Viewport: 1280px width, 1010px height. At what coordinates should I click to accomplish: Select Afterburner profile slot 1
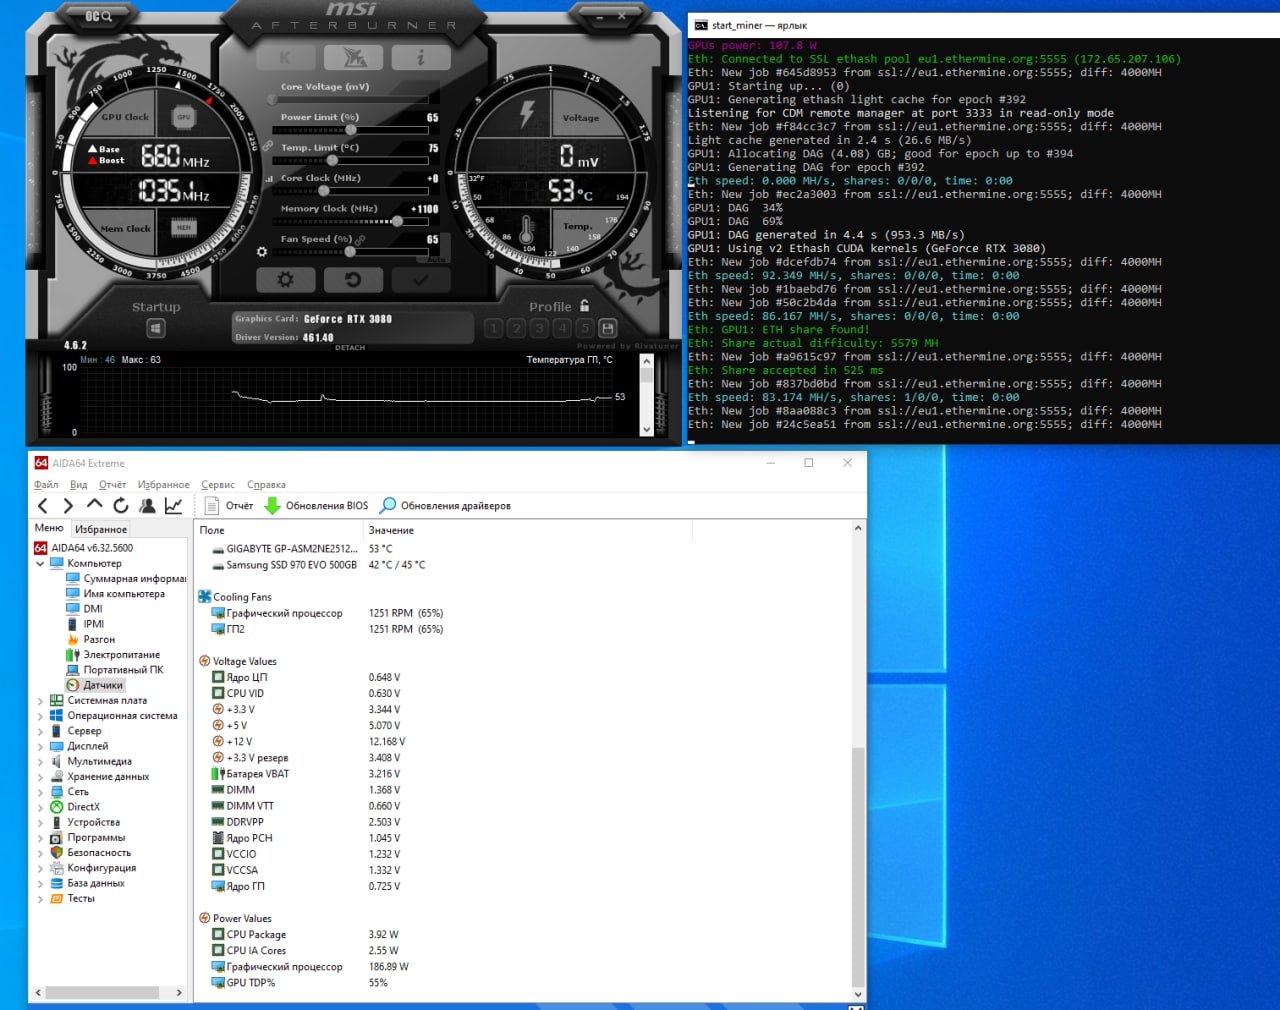[x=493, y=328]
